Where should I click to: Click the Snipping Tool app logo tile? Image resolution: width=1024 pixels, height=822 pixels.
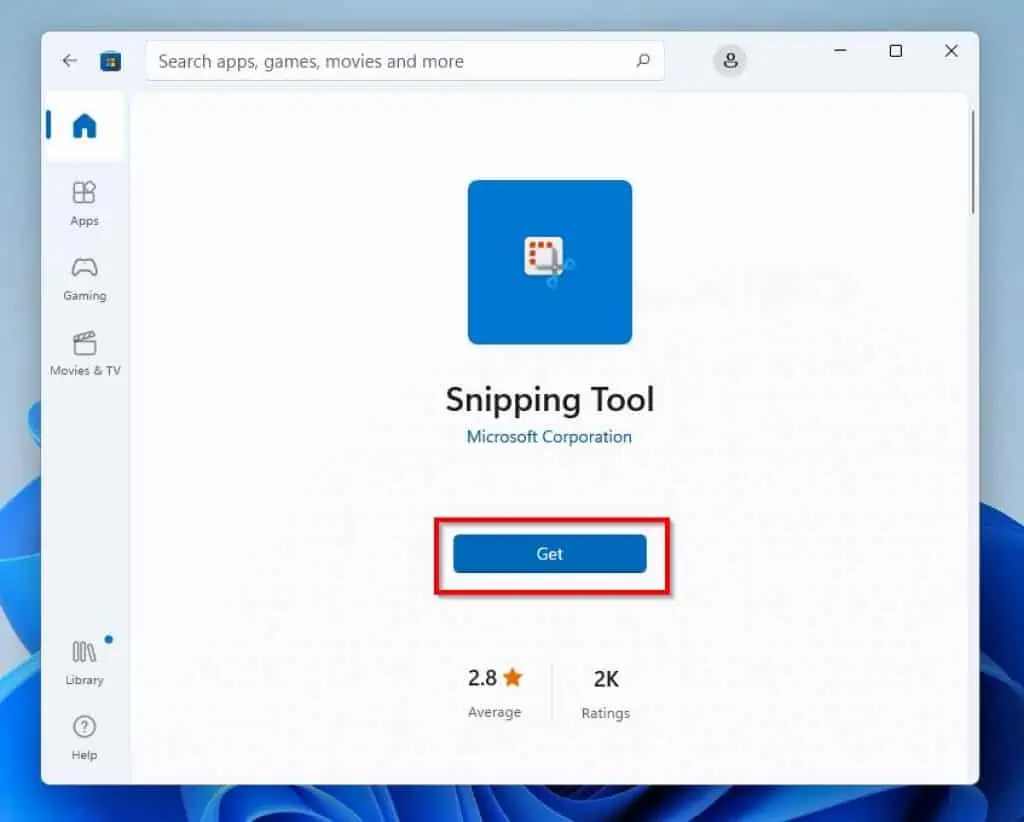(549, 262)
